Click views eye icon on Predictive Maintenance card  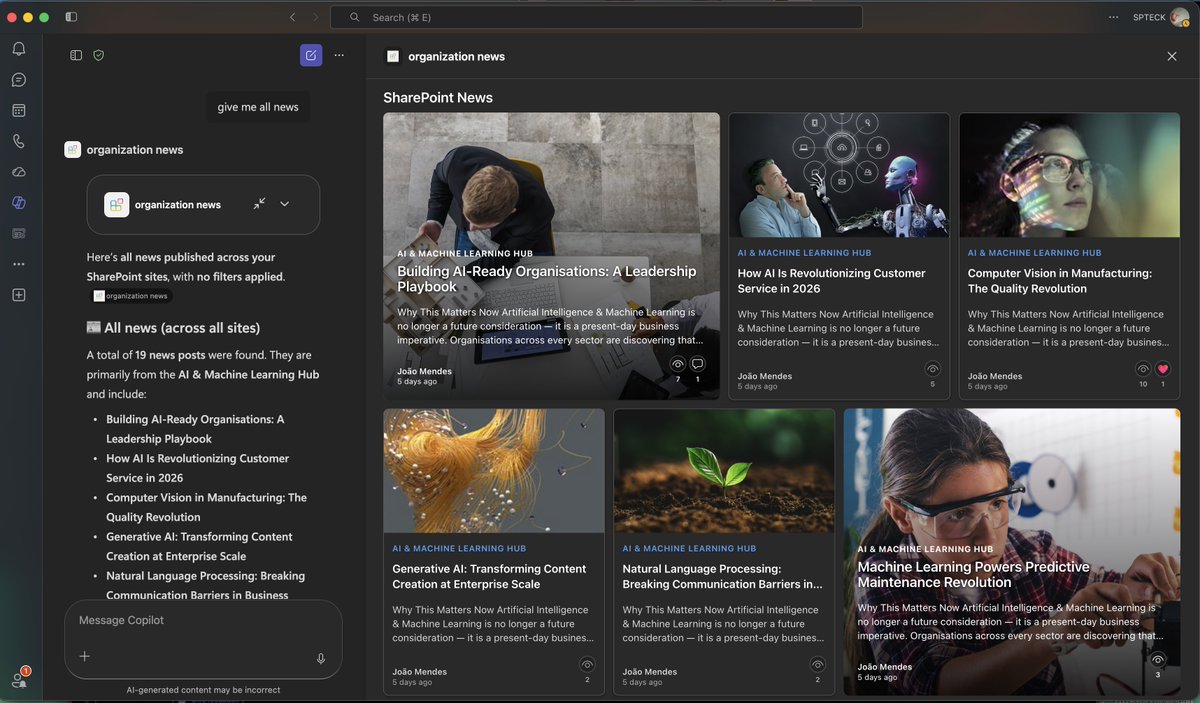pyautogui.click(x=1158, y=660)
